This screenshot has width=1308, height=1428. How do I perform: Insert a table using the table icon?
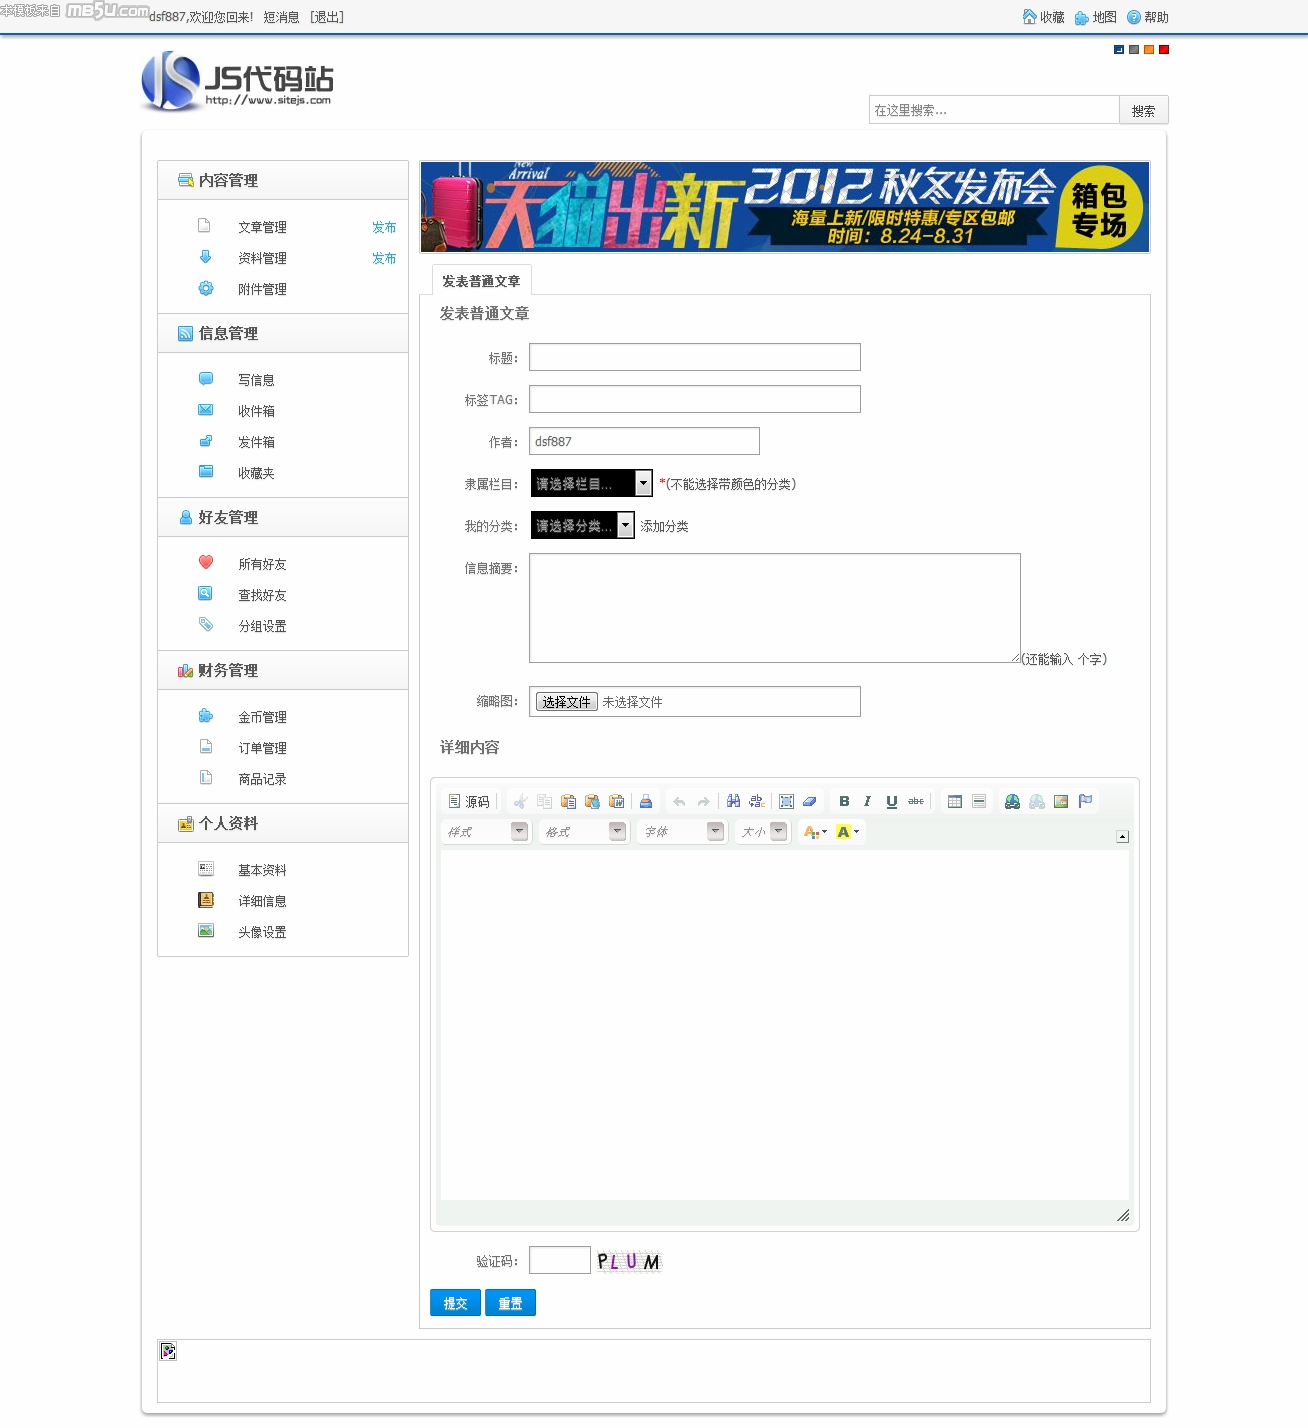(x=955, y=801)
